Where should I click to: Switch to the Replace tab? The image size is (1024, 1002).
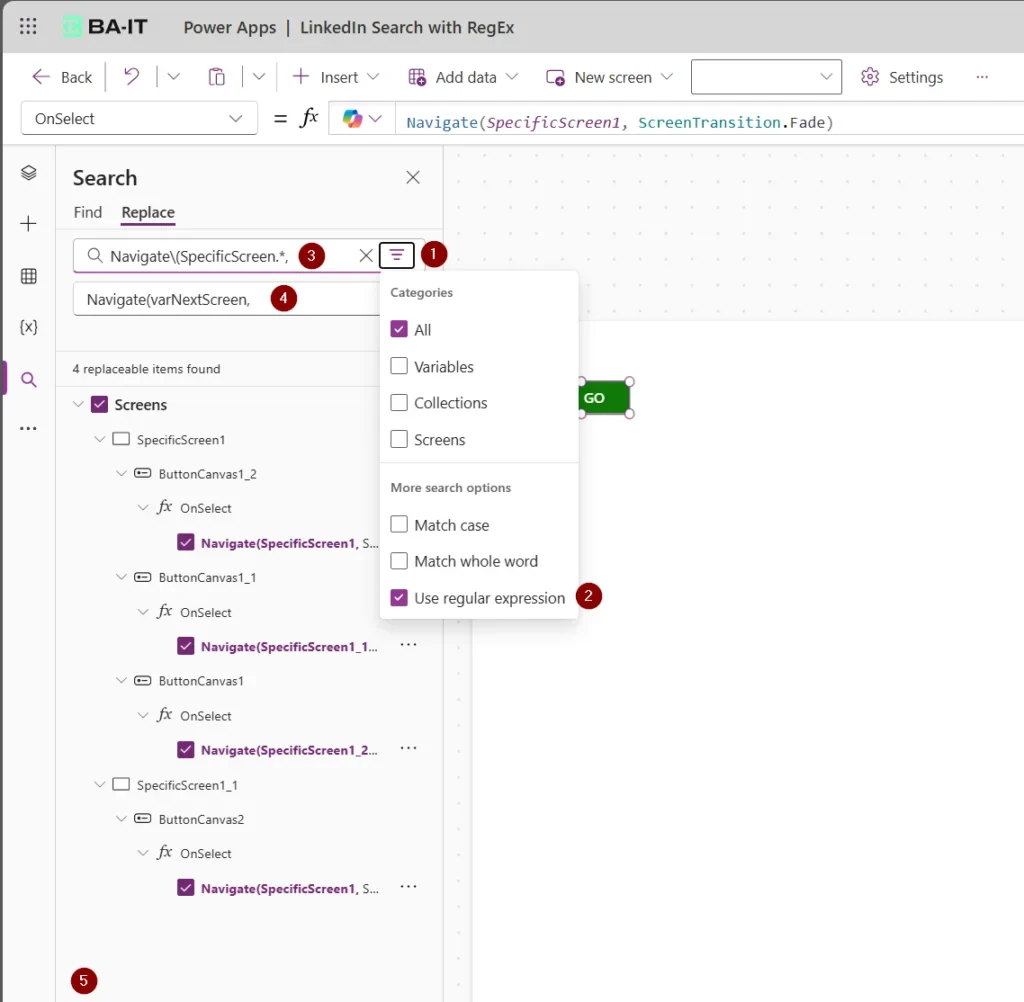pyautogui.click(x=148, y=212)
